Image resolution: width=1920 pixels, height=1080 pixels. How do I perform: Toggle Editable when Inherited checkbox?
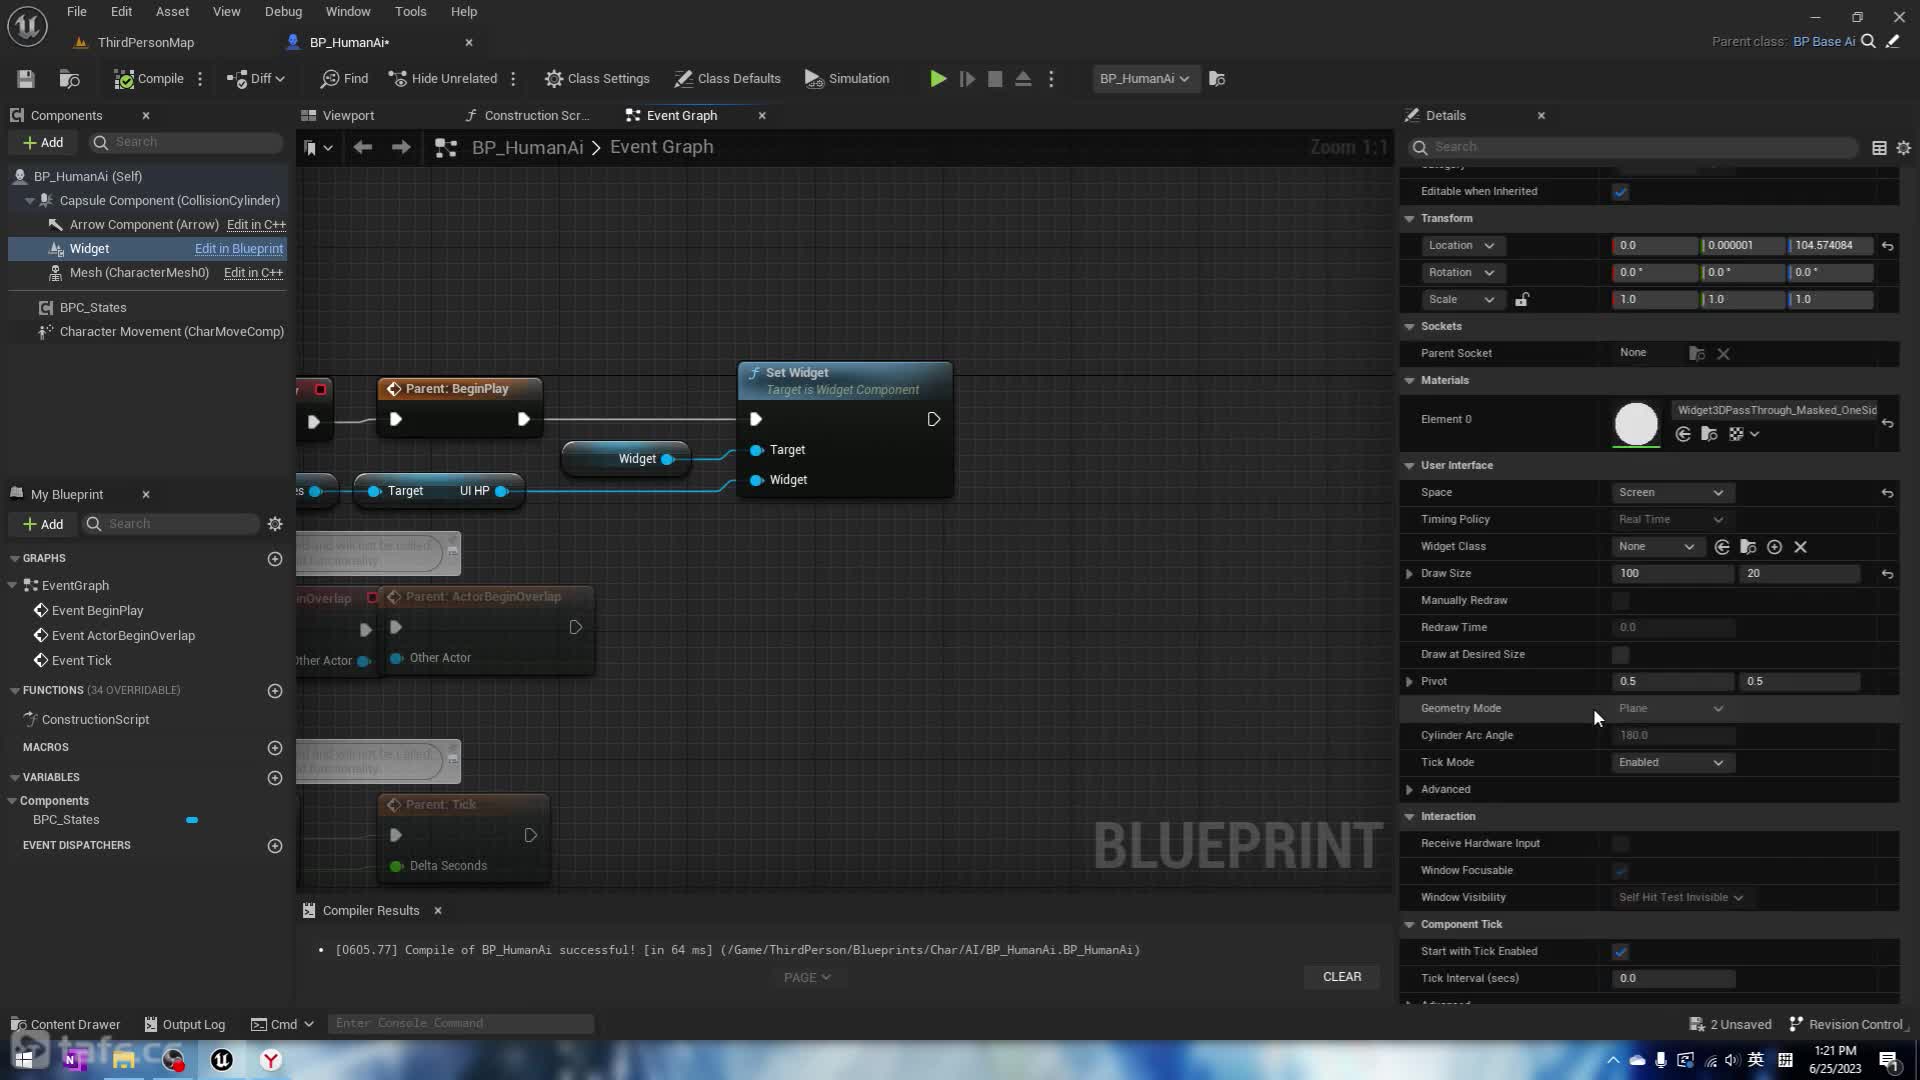tap(1620, 192)
